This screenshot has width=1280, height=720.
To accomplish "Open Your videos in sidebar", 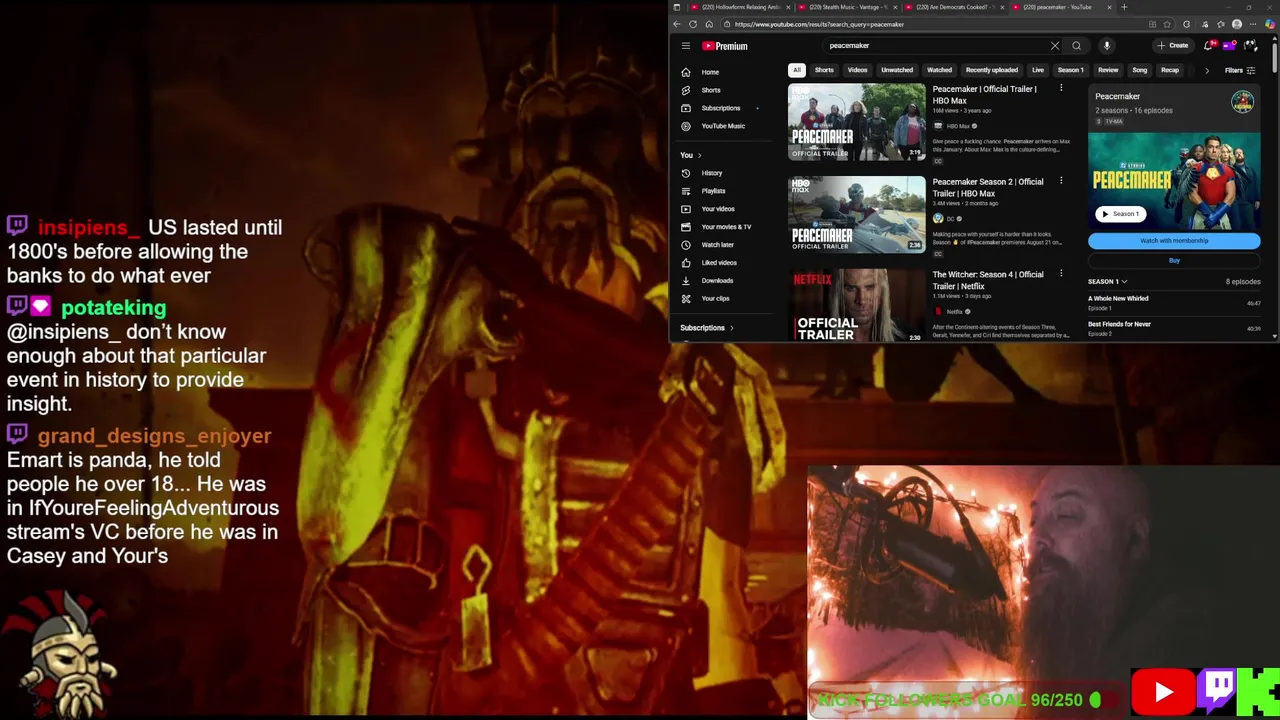I will (x=718, y=209).
